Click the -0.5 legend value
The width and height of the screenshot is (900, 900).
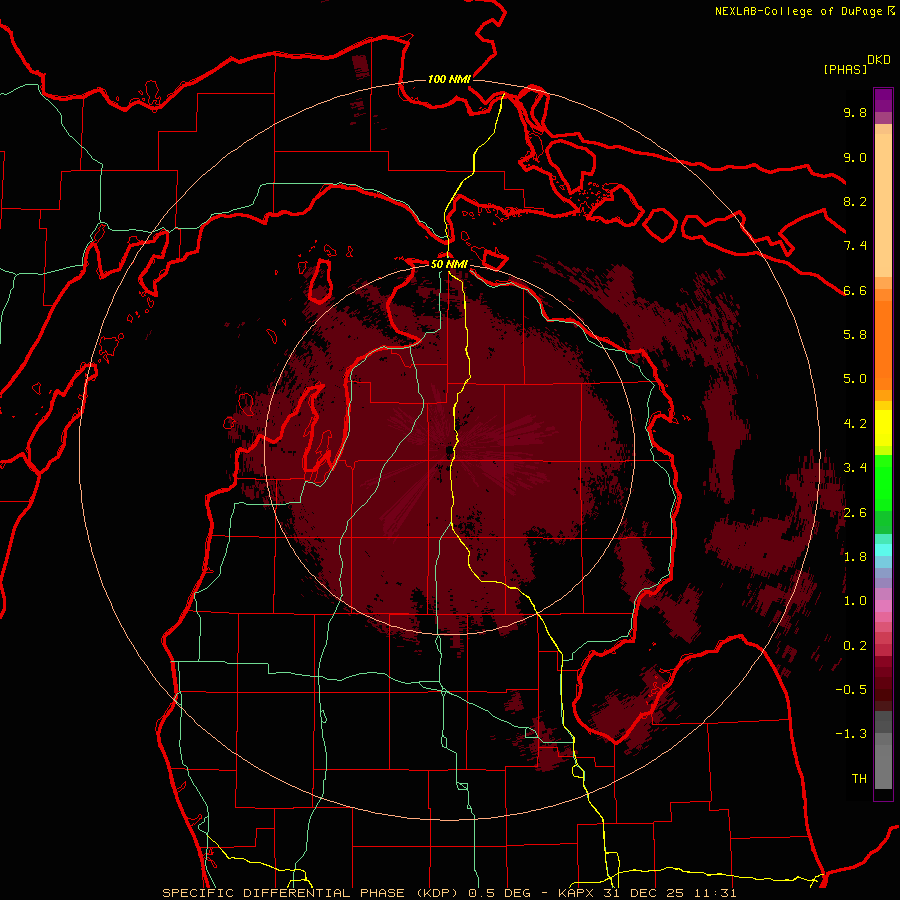click(851, 690)
